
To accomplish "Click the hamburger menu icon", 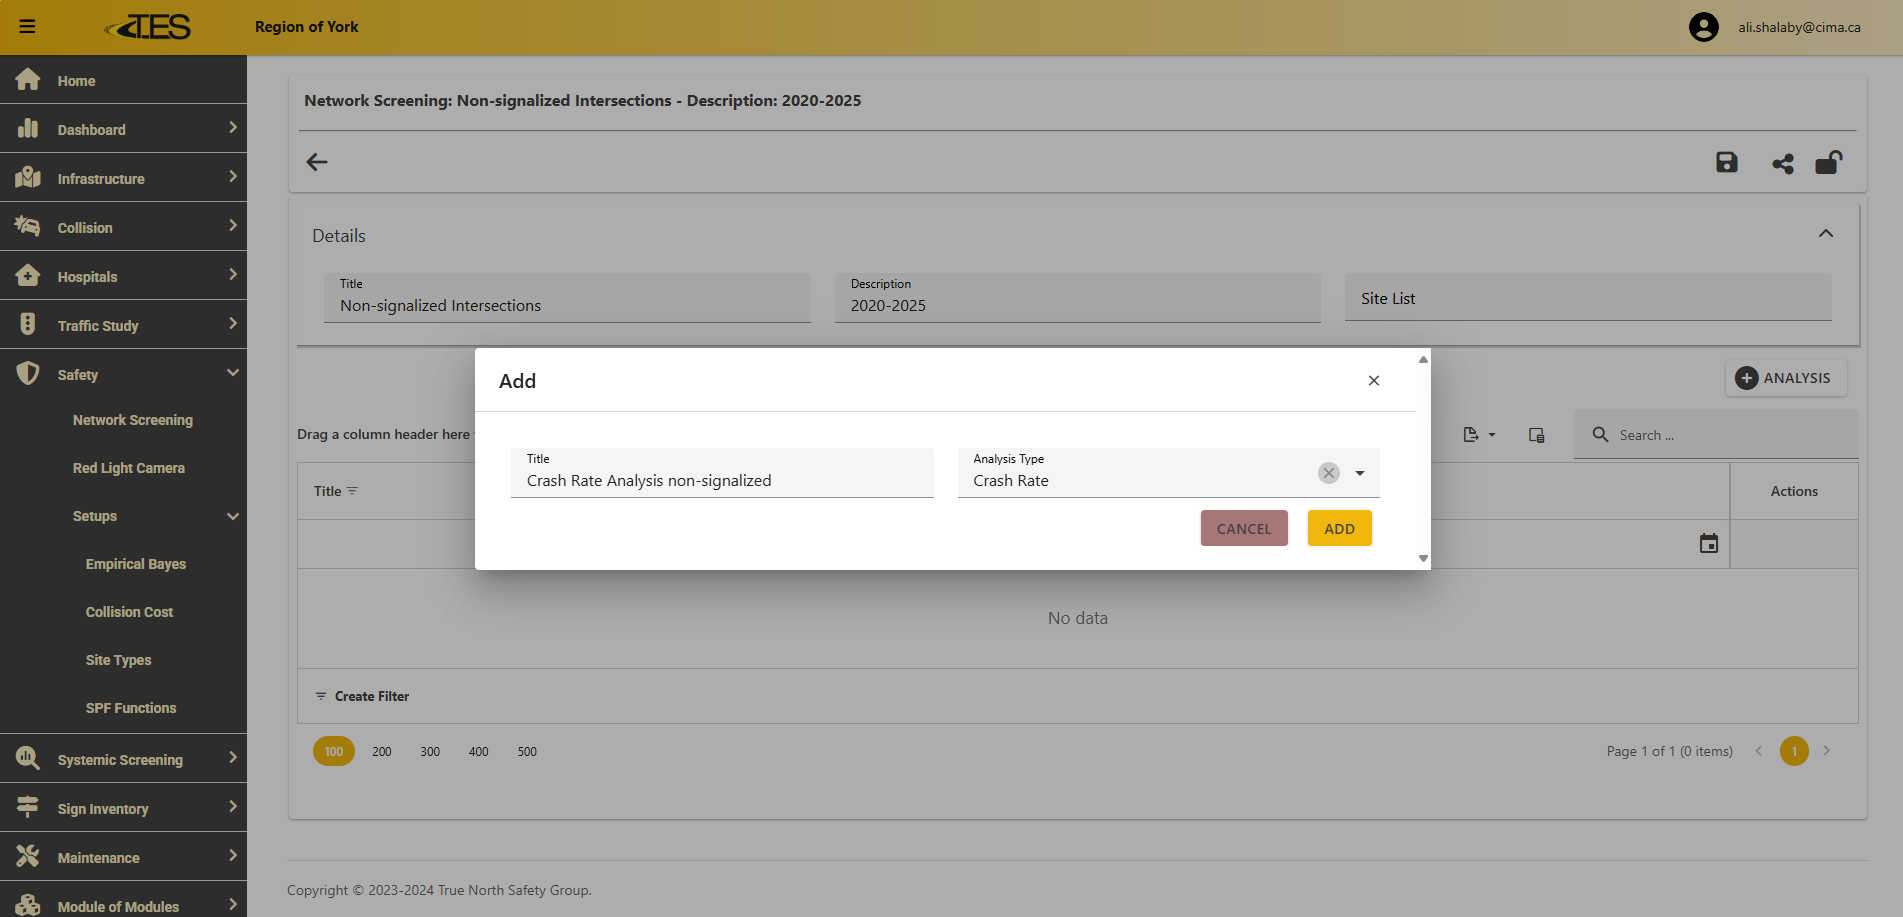I will click(27, 27).
